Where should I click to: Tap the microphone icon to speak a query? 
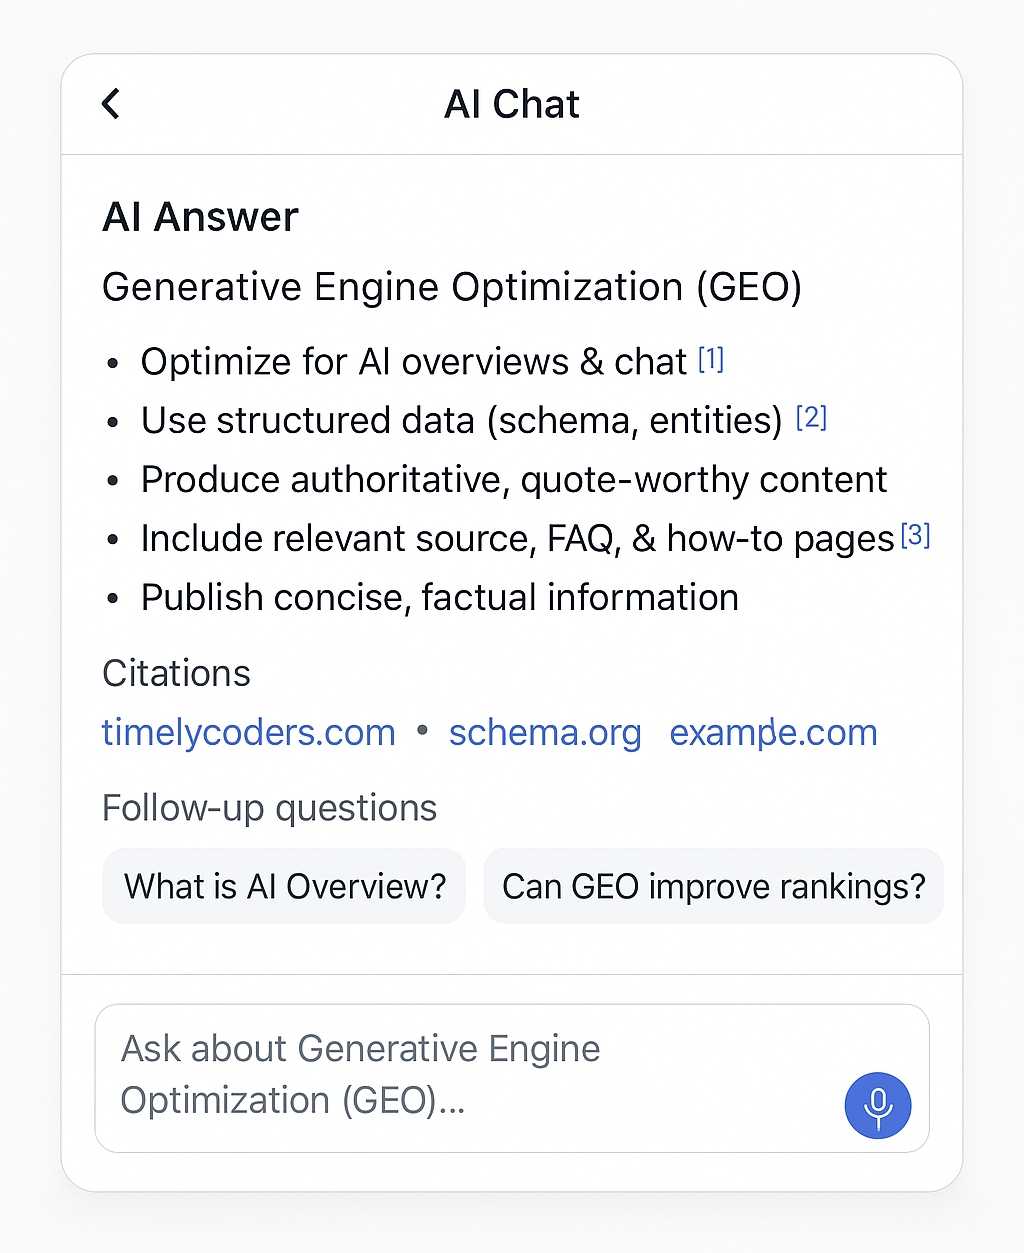point(878,1106)
